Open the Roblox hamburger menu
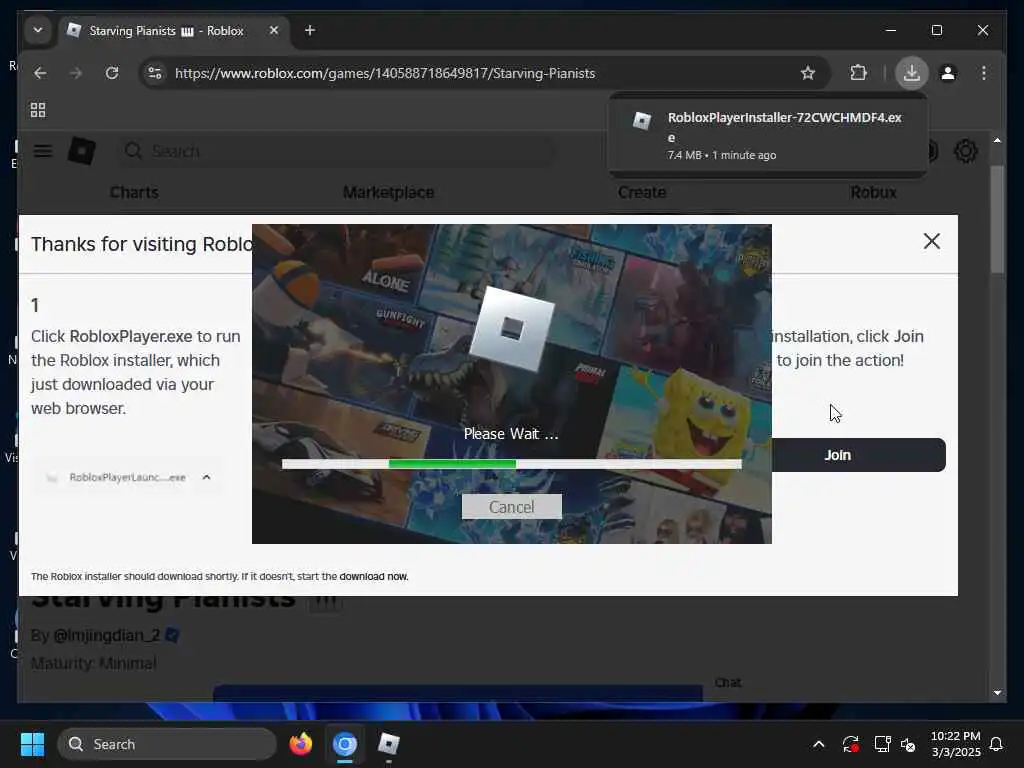The width and height of the screenshot is (1024, 768). [x=43, y=152]
